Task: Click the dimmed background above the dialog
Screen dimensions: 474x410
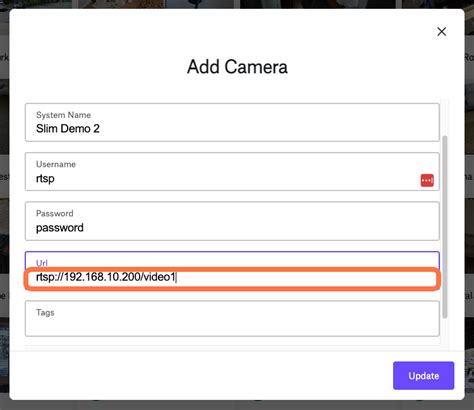Action: click(237, 4)
